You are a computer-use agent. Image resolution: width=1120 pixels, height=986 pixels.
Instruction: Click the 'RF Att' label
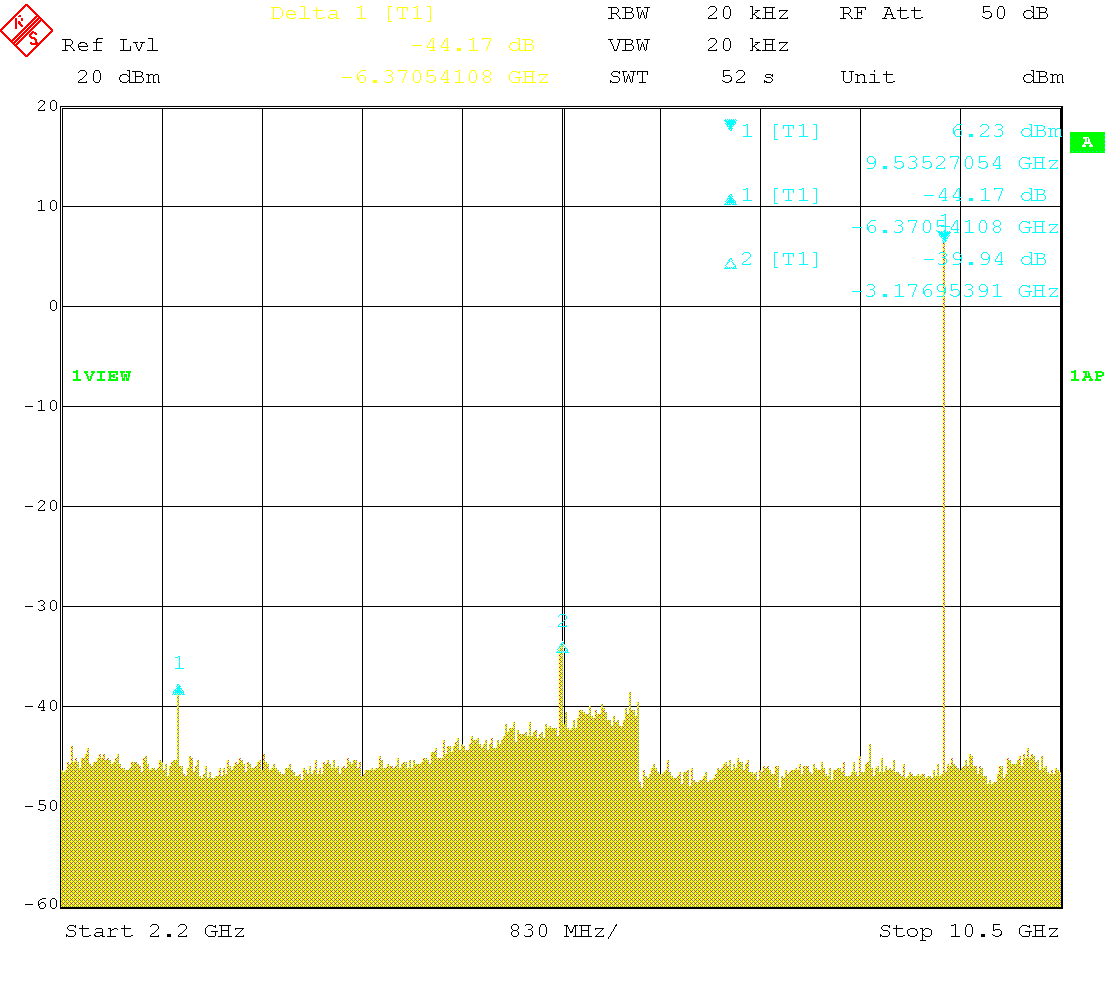tap(881, 14)
